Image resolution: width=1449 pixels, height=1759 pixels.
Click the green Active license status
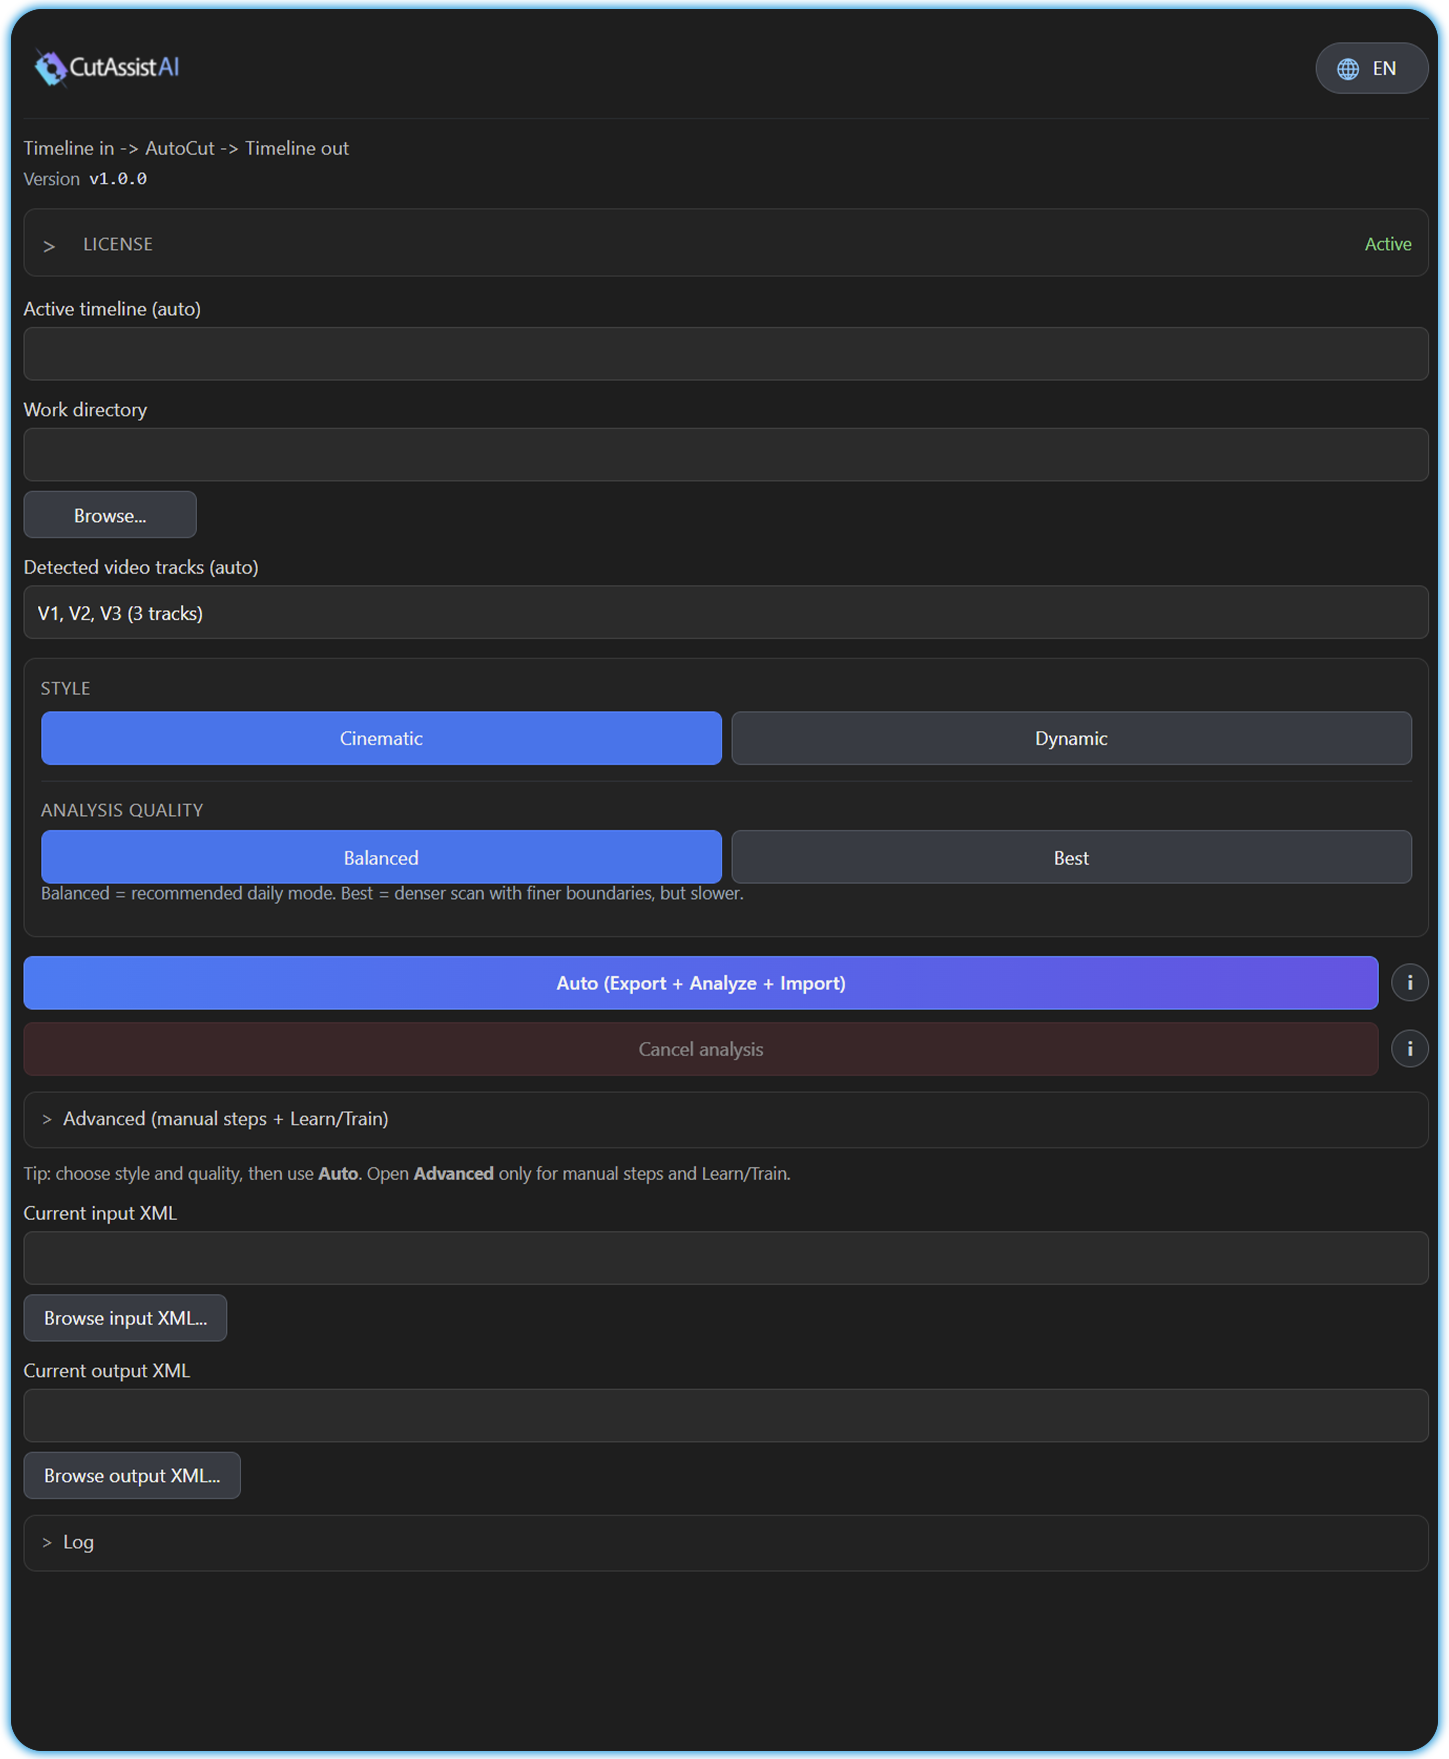pyautogui.click(x=1388, y=244)
